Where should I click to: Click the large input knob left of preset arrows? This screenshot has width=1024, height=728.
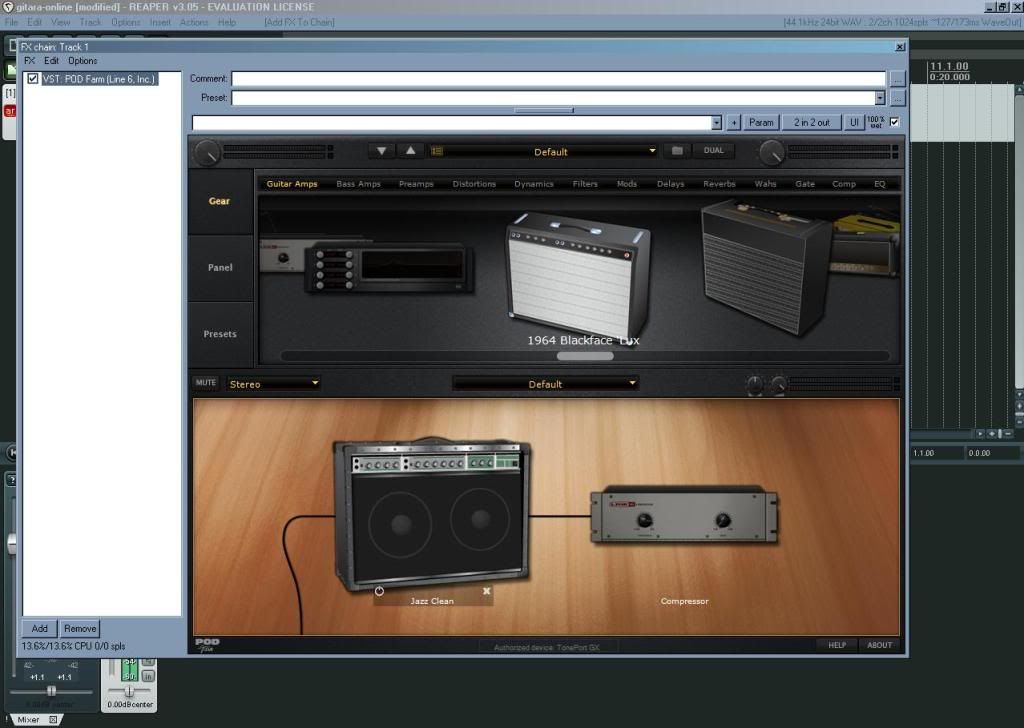point(207,152)
